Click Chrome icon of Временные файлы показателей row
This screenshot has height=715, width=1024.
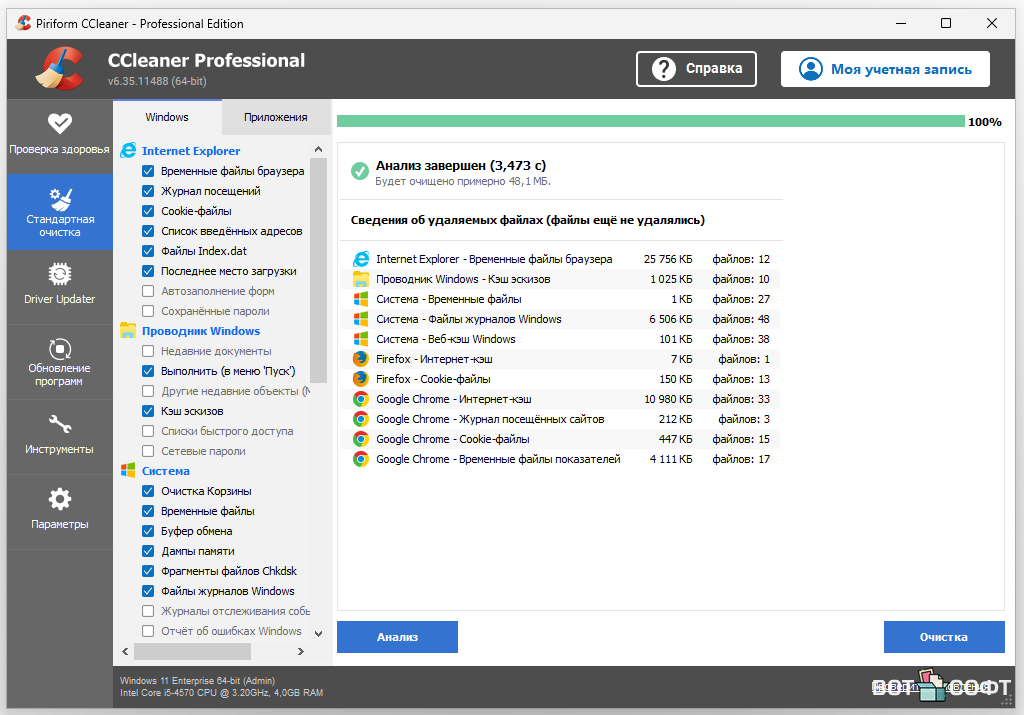360,459
